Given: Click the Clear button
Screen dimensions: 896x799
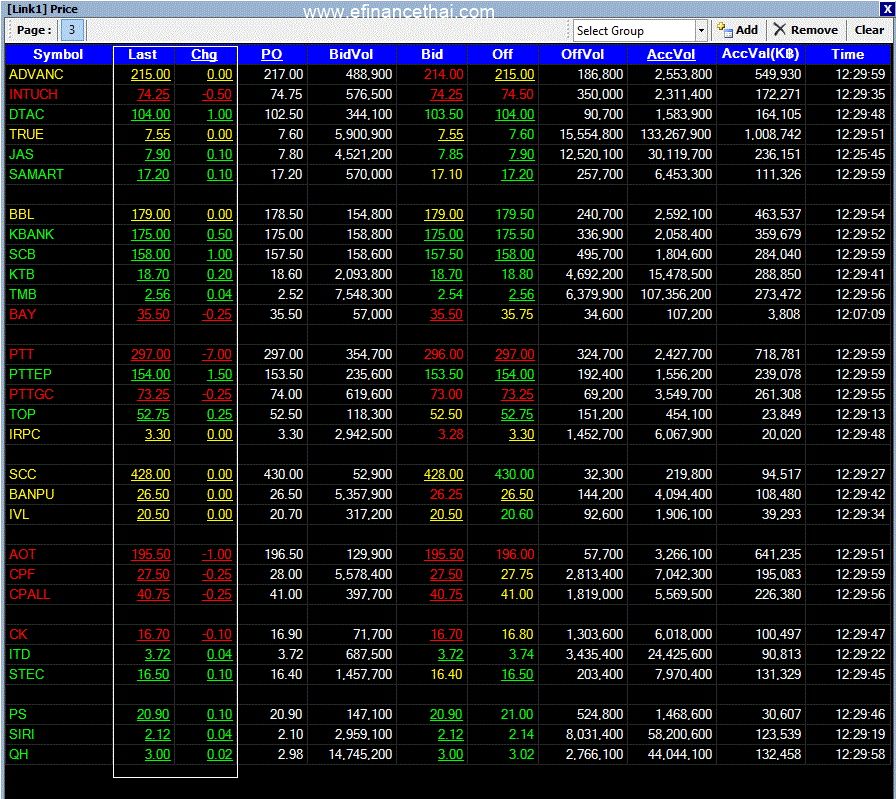Looking at the screenshot, I should 869,30.
